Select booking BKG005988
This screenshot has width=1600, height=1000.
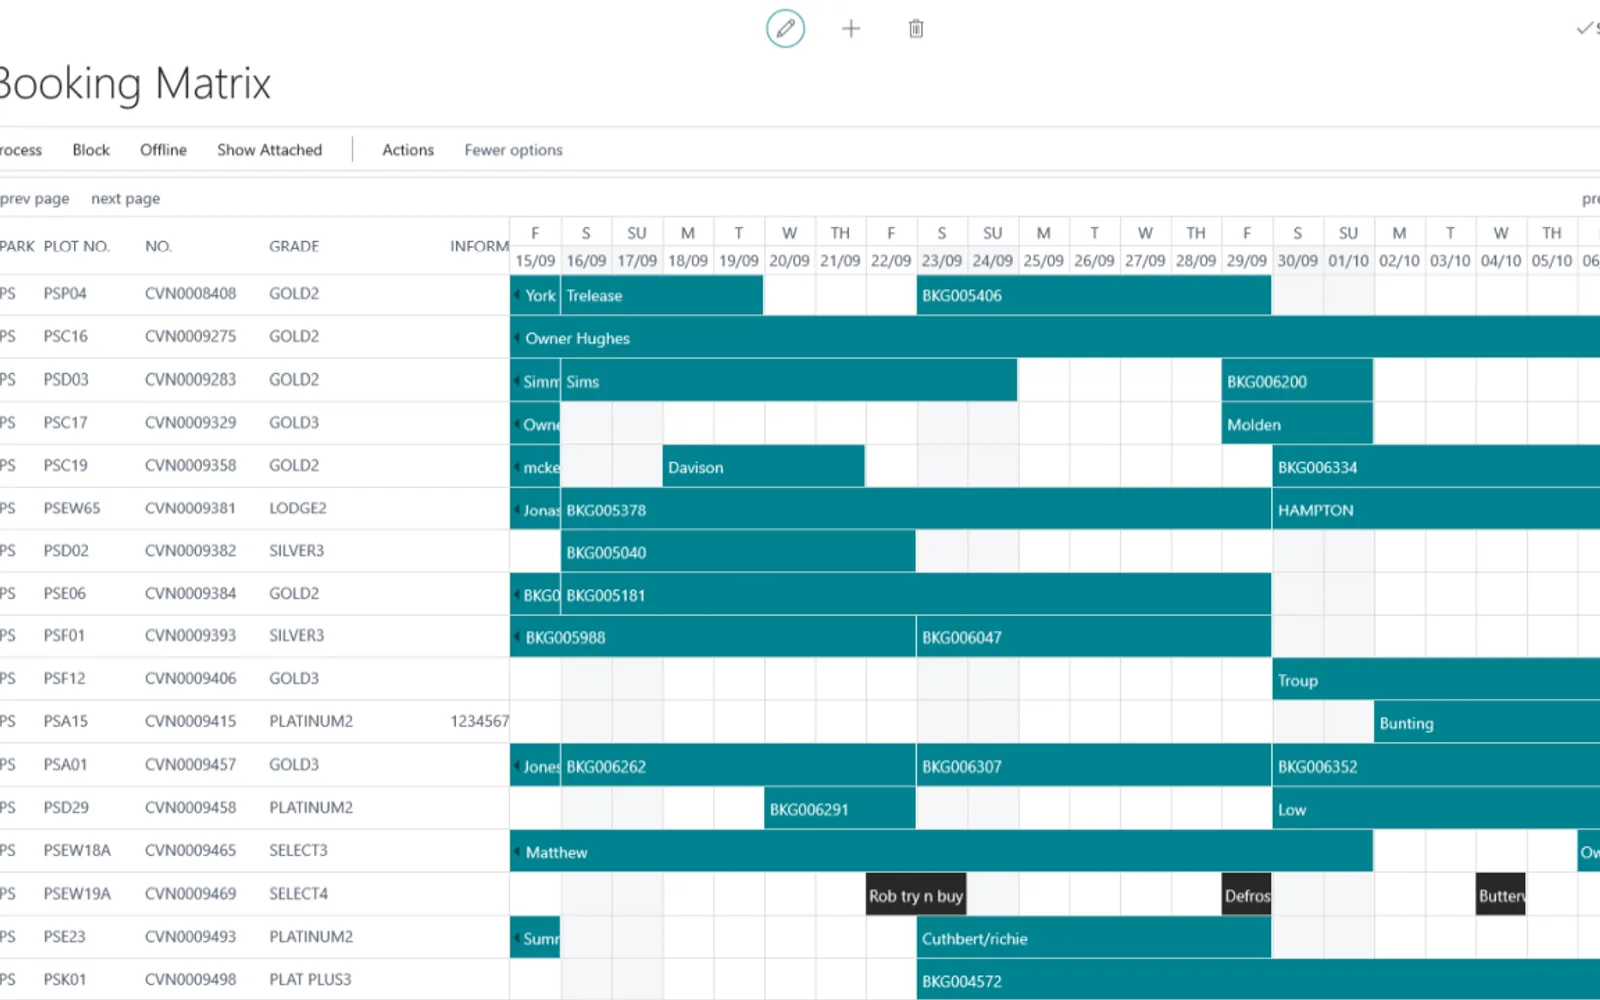click(713, 637)
